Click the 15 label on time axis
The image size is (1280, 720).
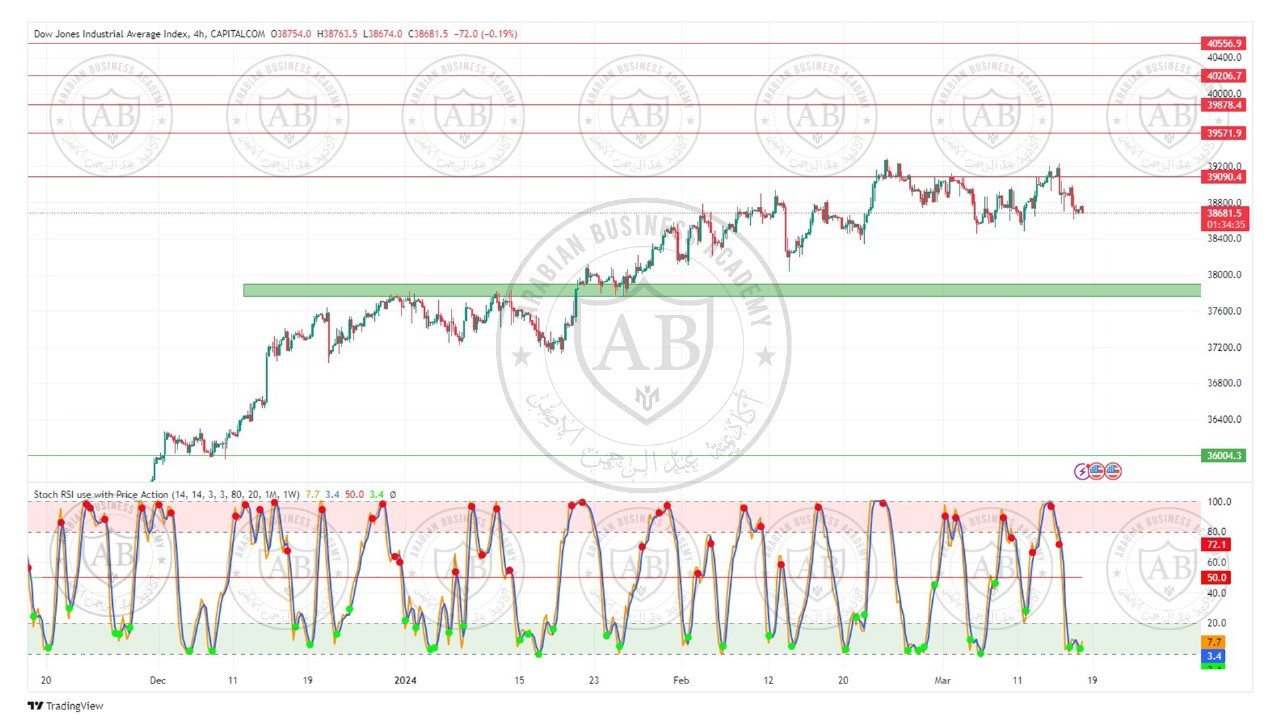[519, 679]
